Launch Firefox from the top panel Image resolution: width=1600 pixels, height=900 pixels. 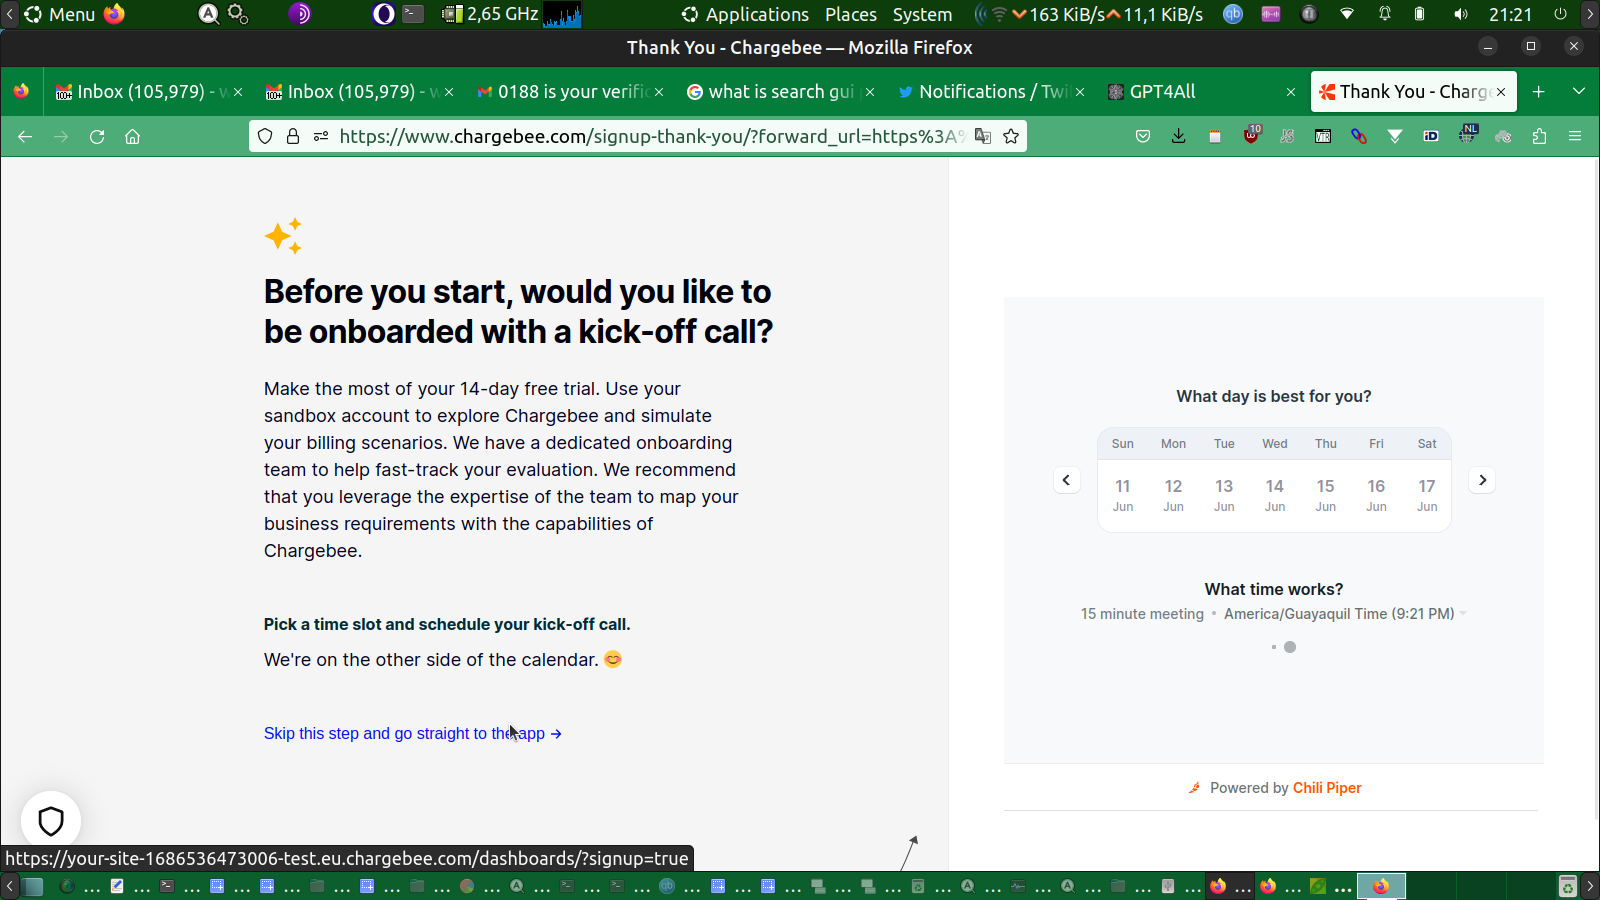click(115, 14)
